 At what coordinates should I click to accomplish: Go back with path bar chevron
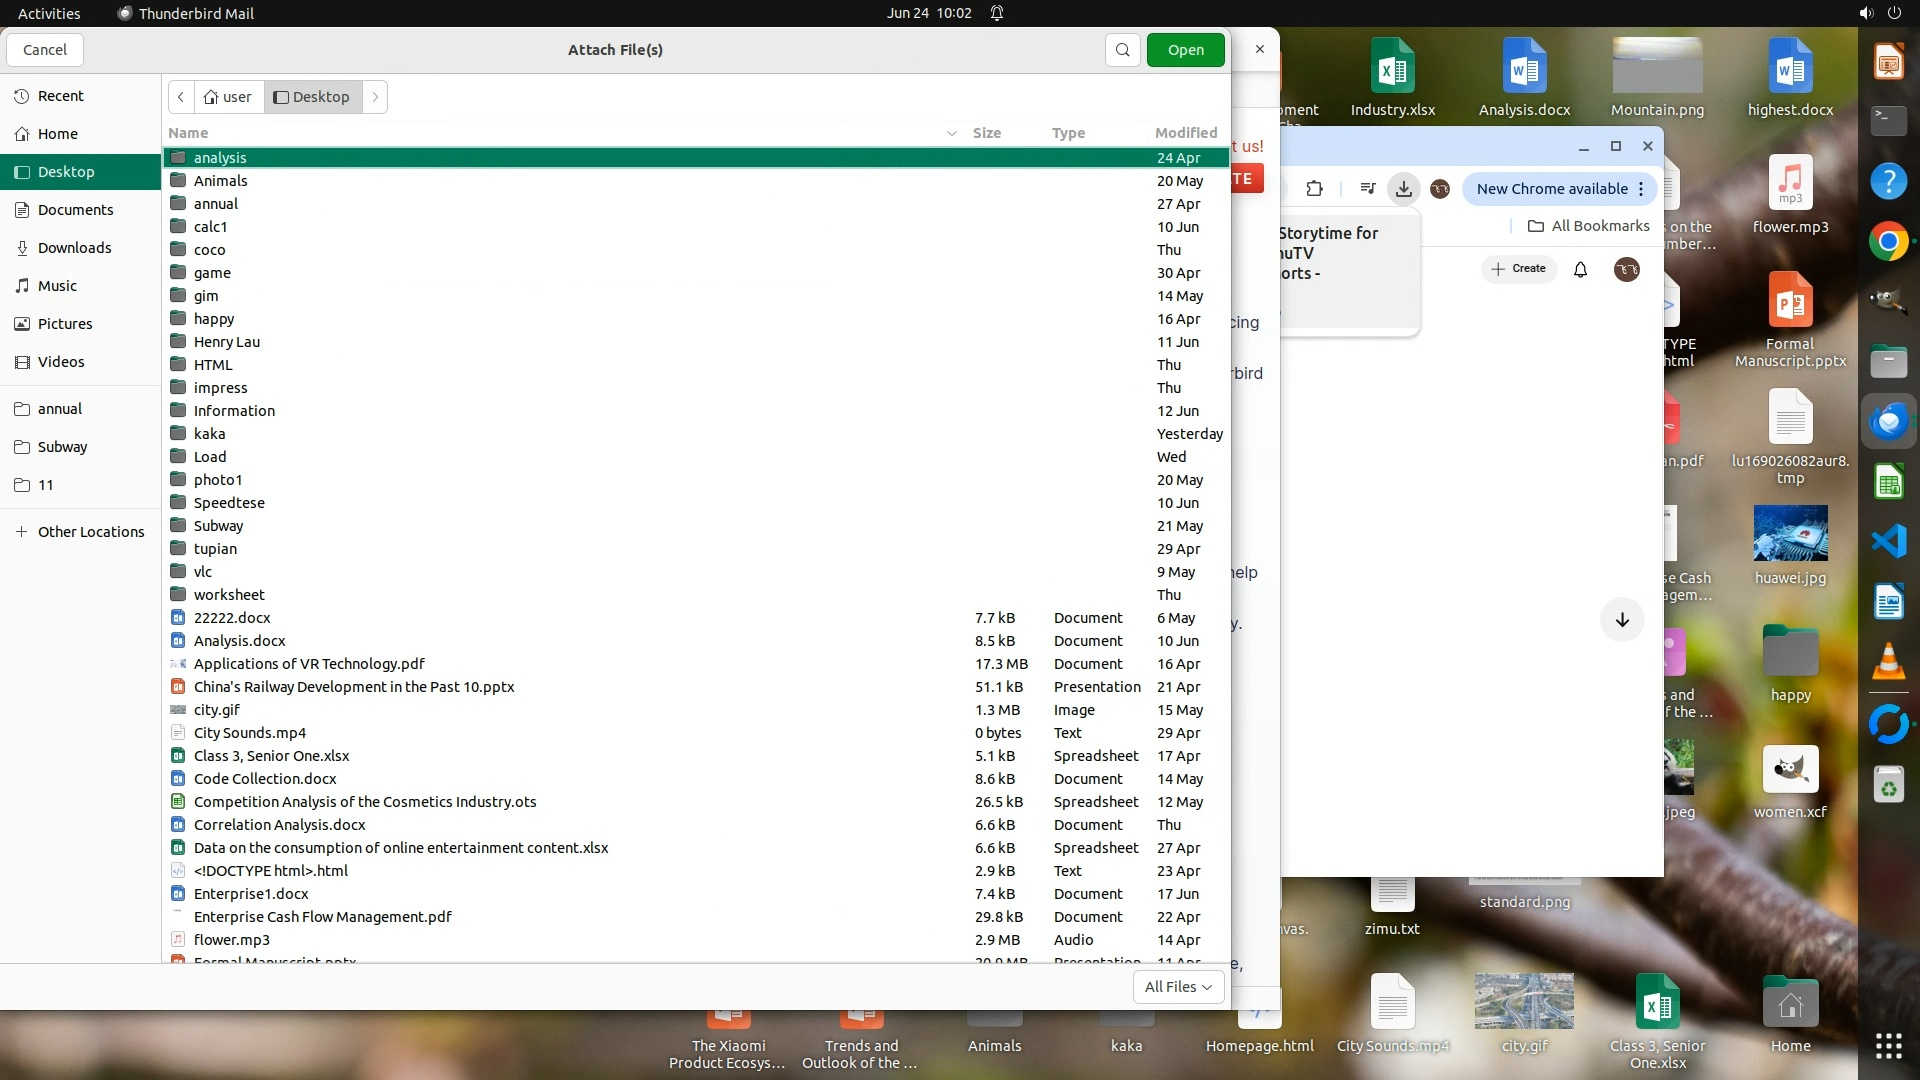pyautogui.click(x=181, y=97)
